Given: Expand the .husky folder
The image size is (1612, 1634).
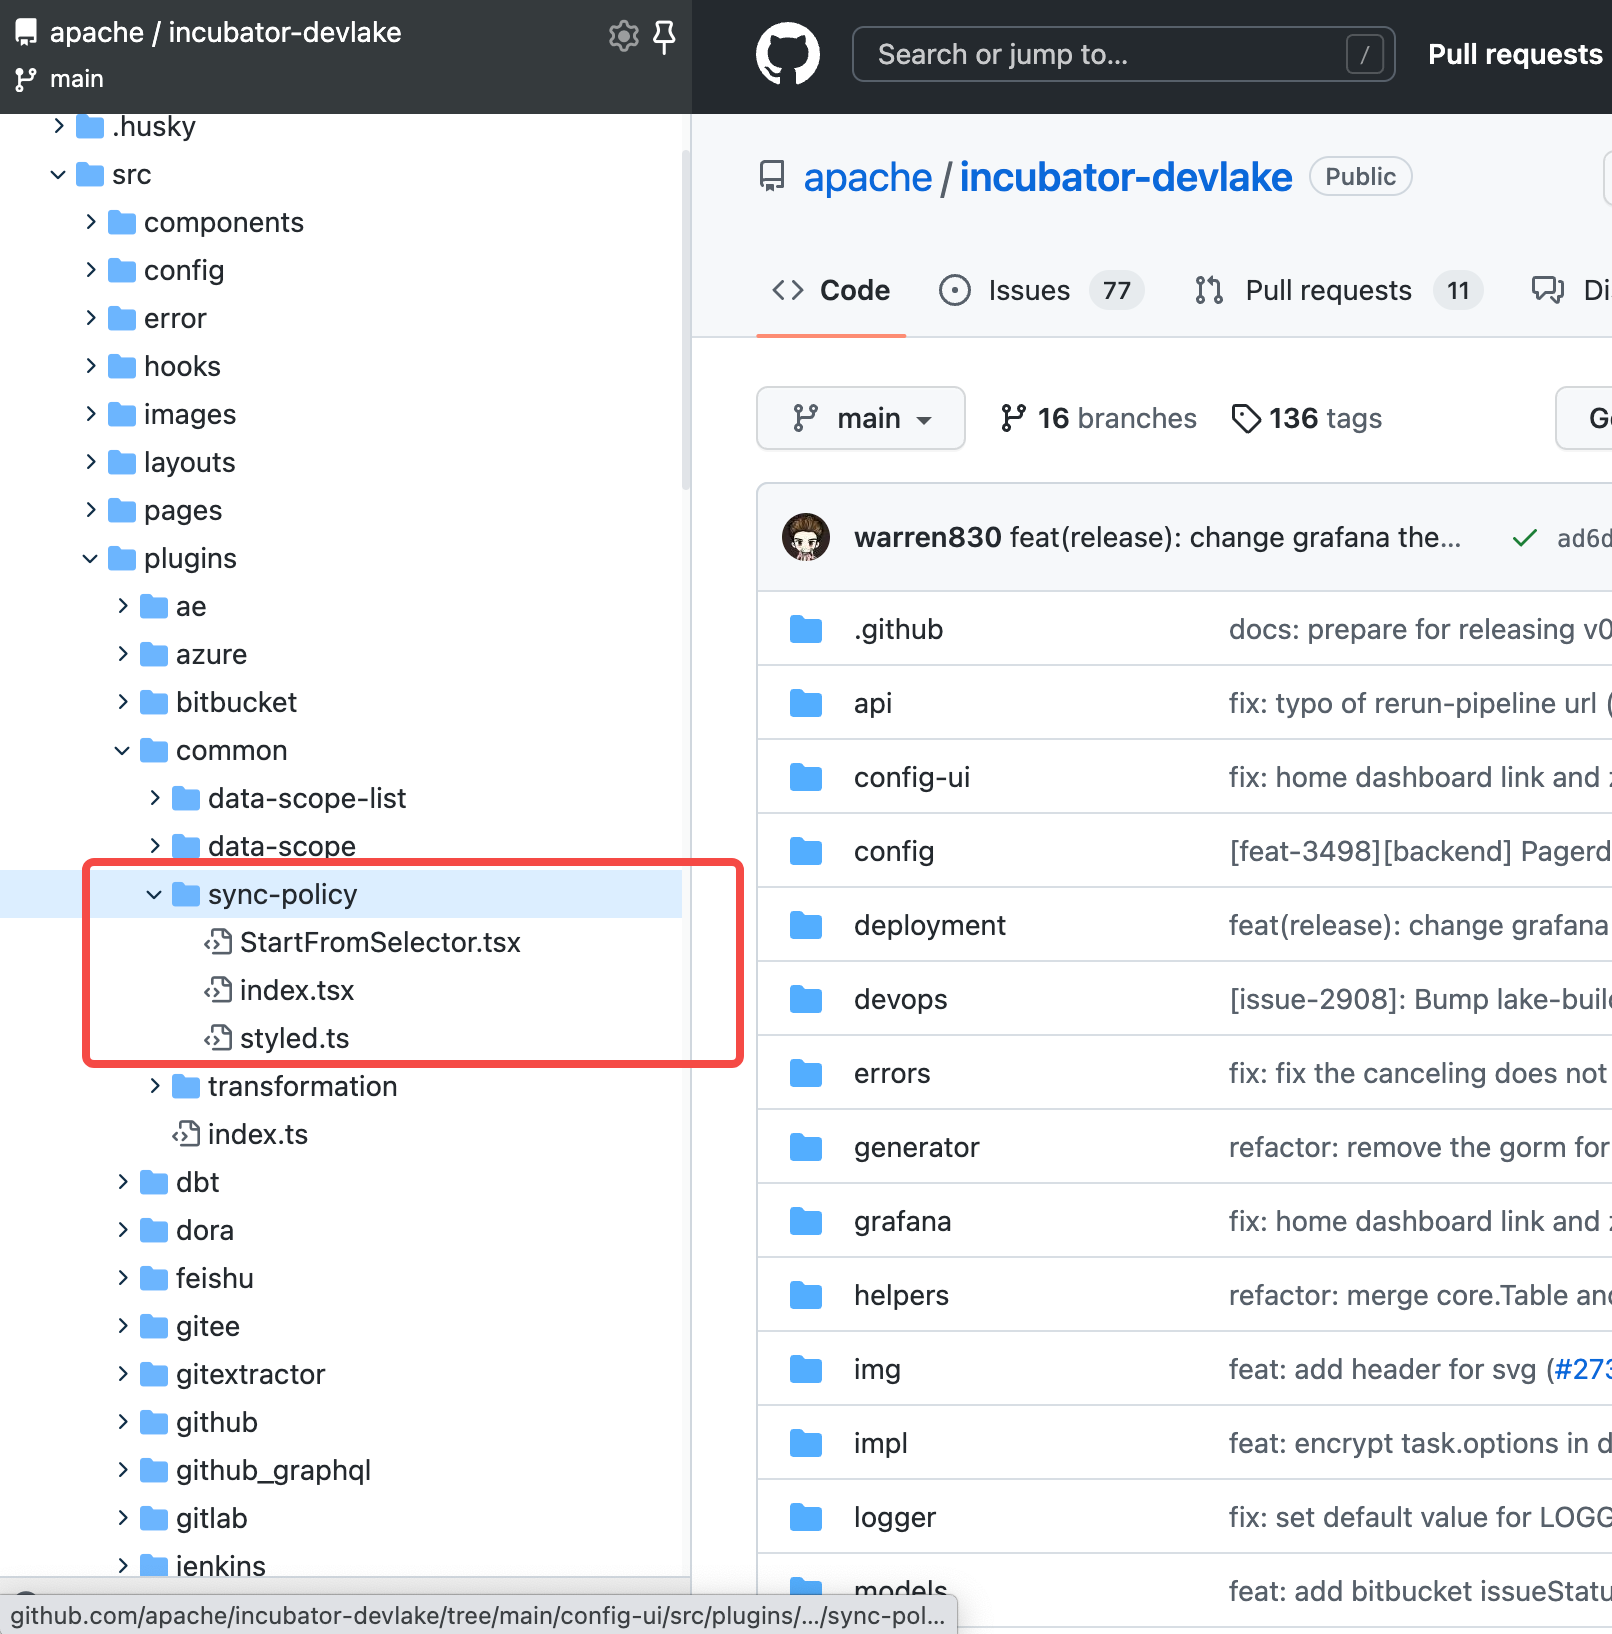Looking at the screenshot, I should 58,126.
